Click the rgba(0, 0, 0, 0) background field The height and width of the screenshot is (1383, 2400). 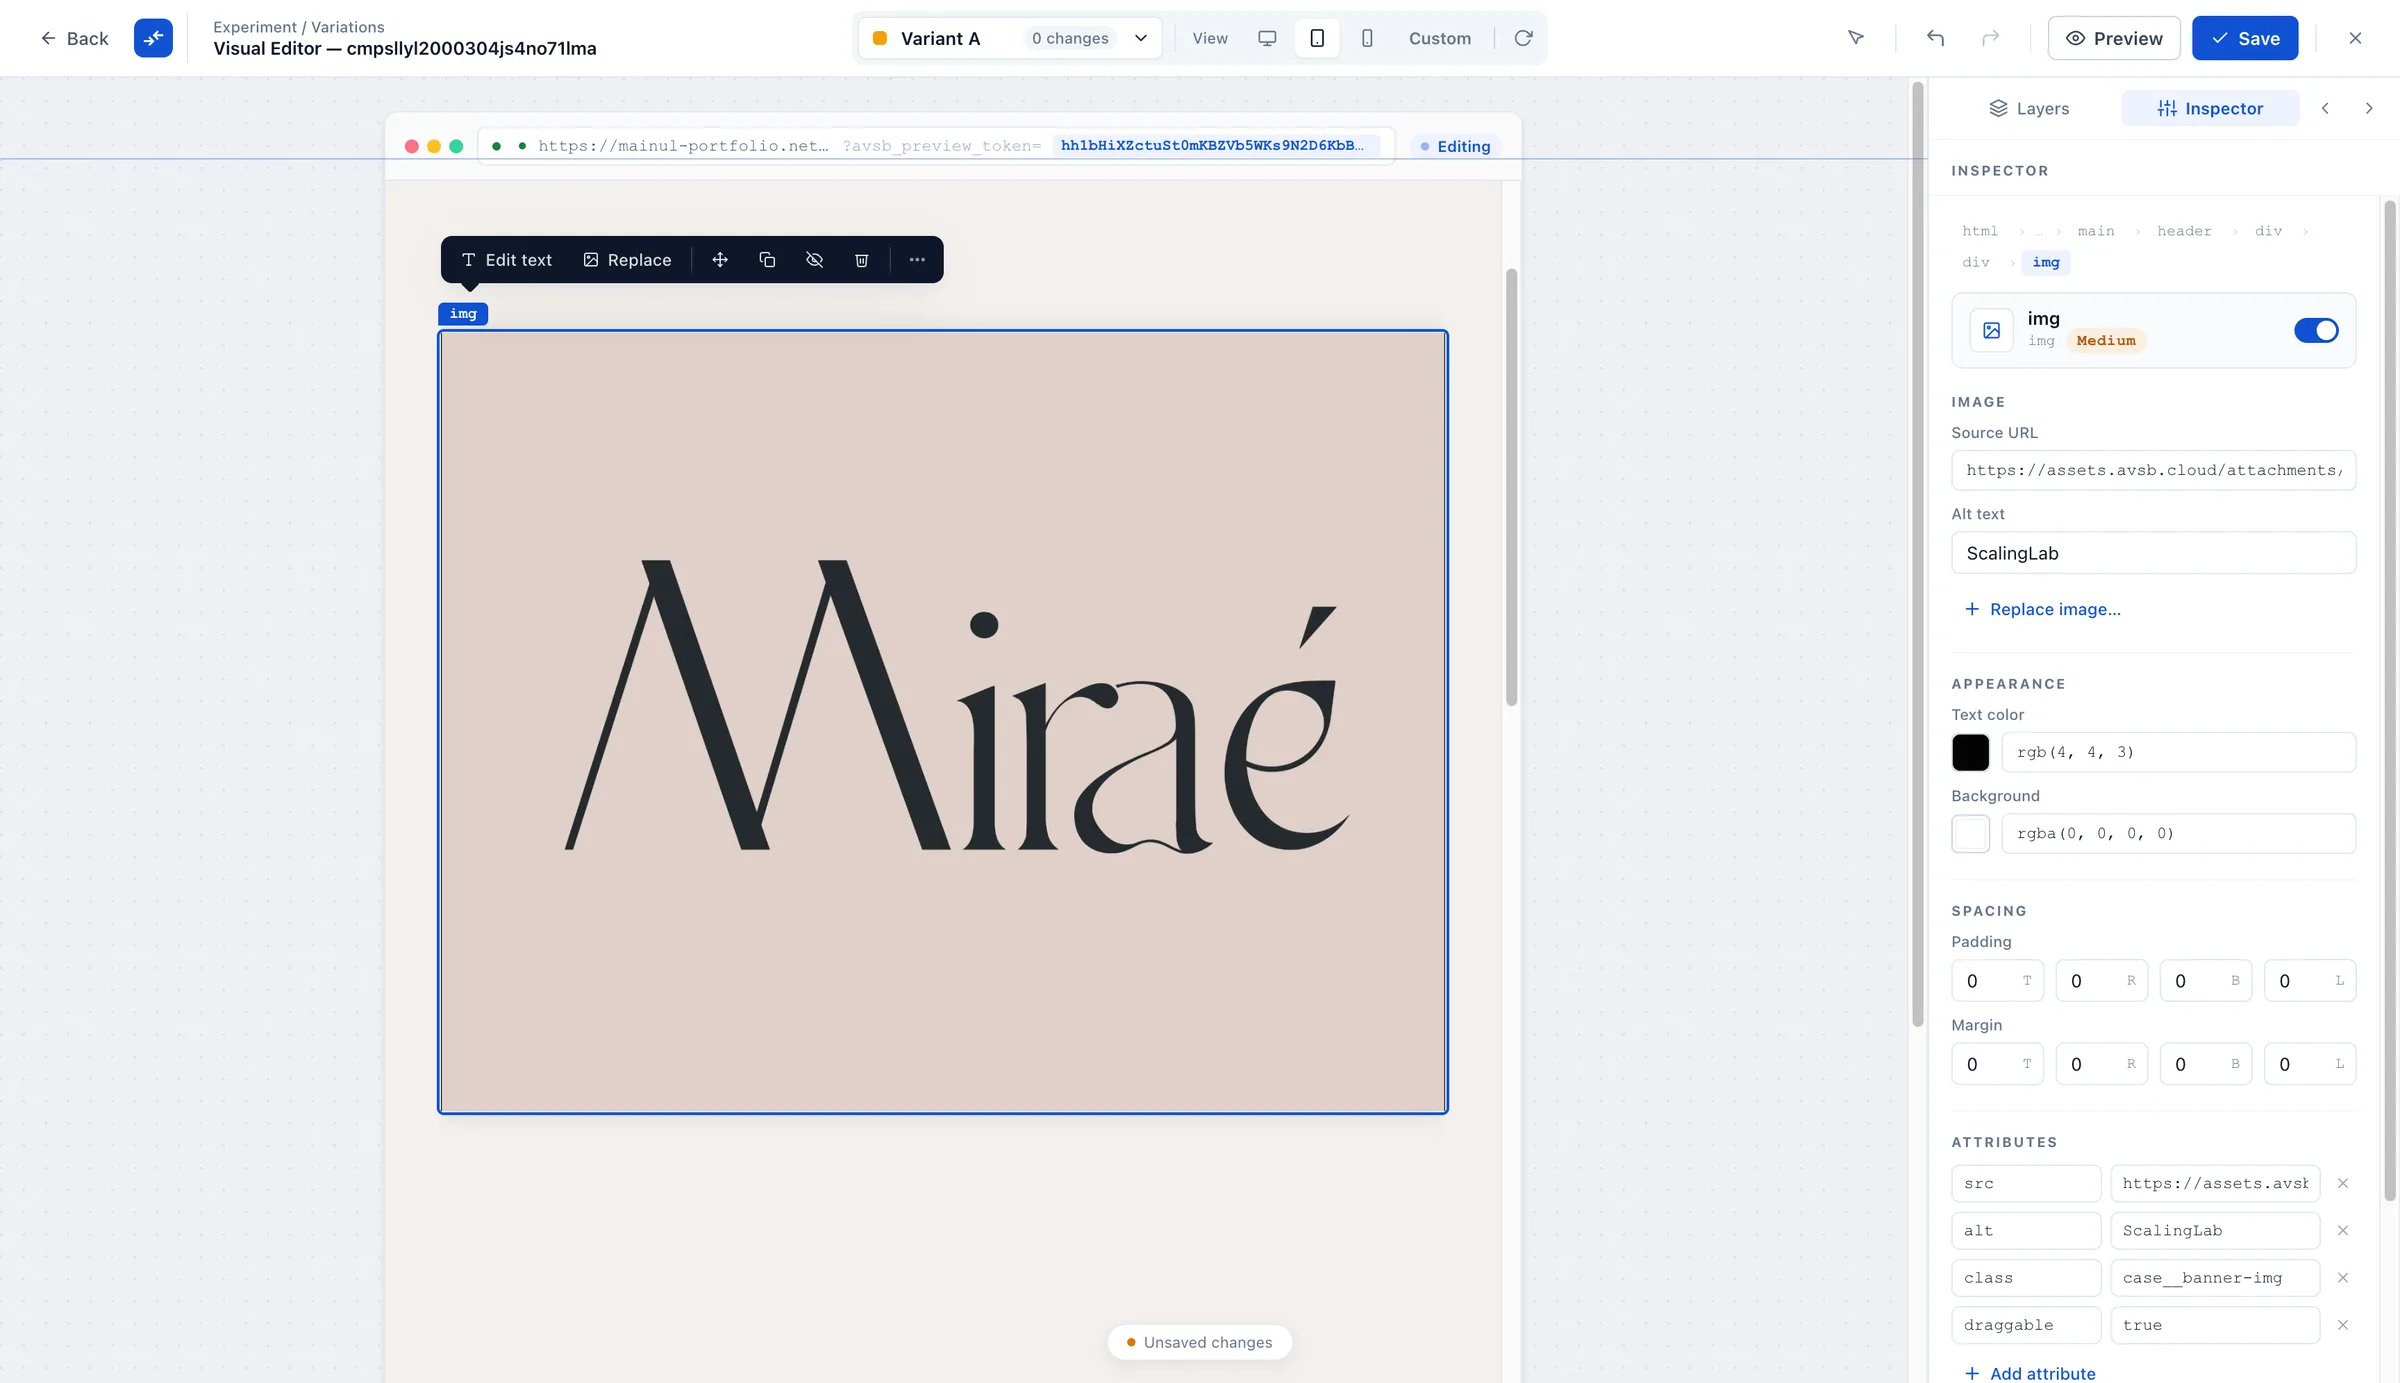click(2178, 833)
